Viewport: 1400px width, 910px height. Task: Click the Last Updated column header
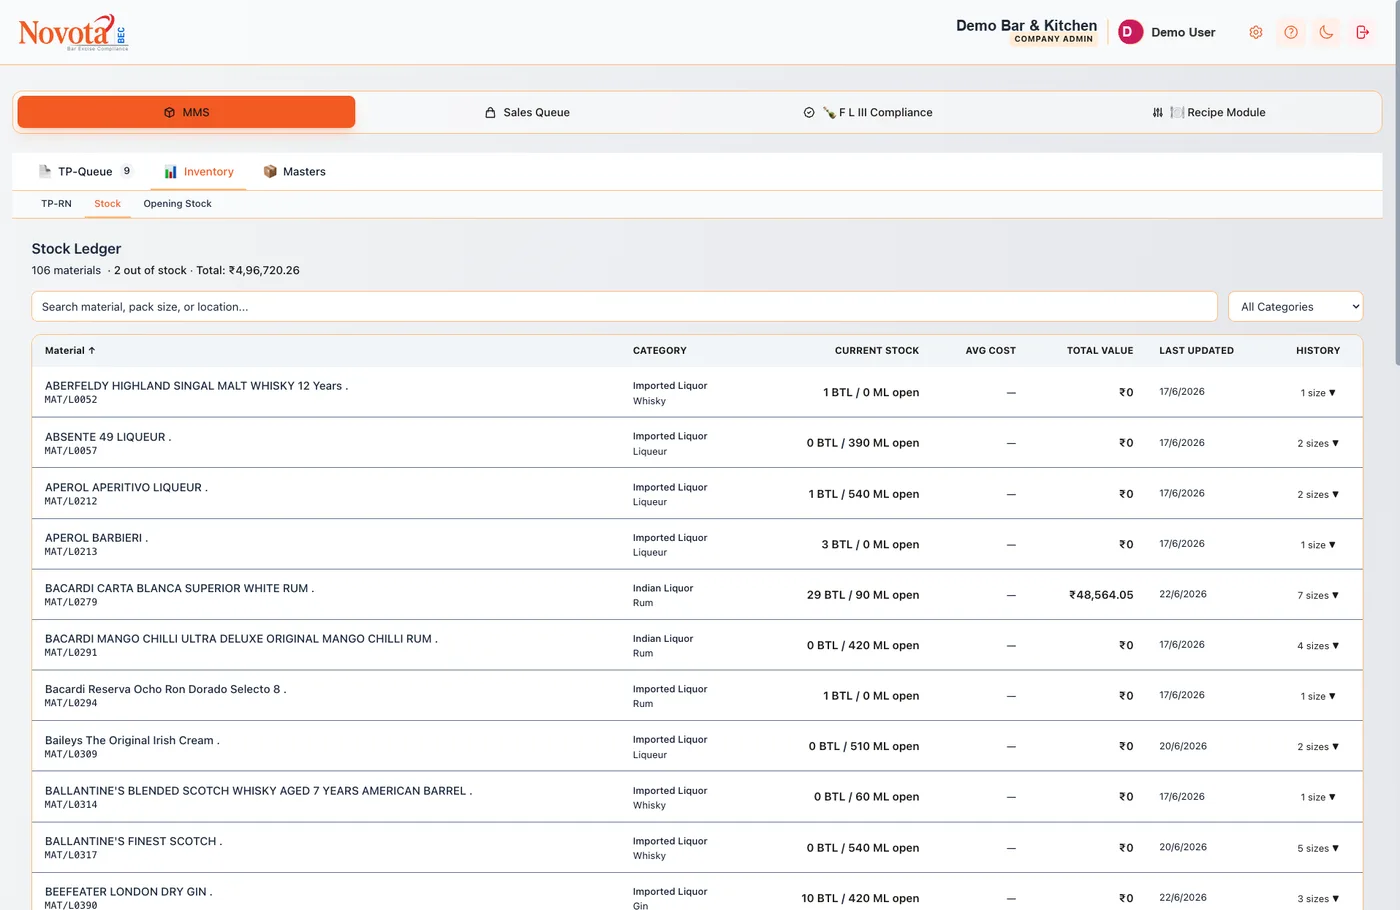click(1196, 351)
